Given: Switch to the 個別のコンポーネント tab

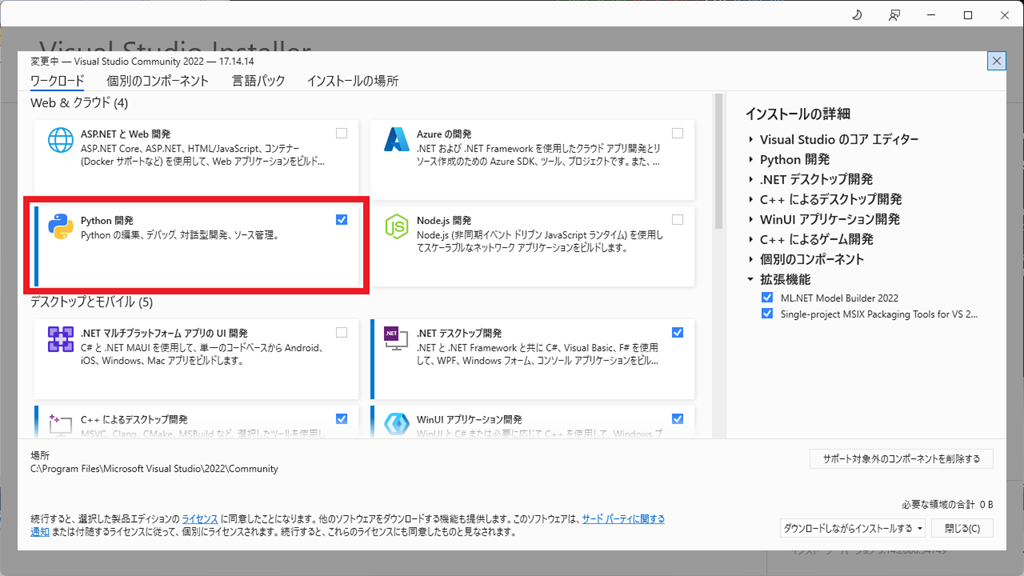Looking at the screenshot, I should [x=157, y=81].
